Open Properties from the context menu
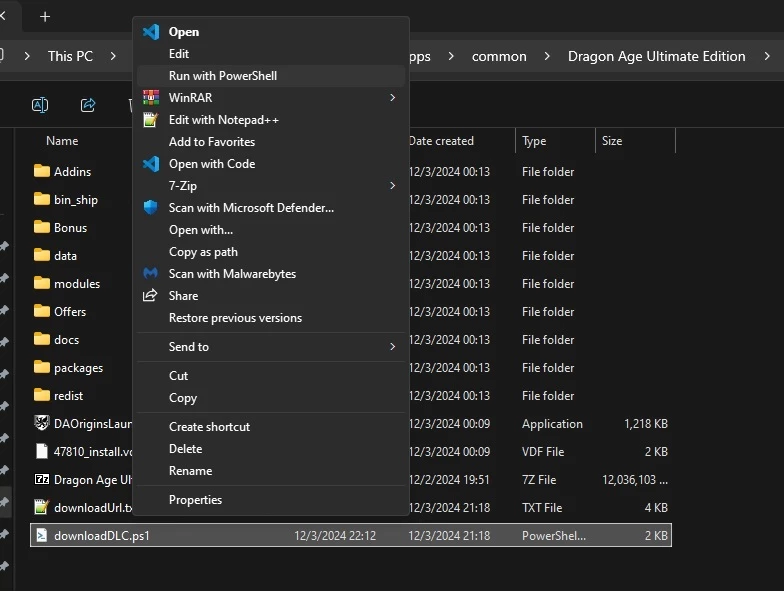This screenshot has height=592, width=784. [271, 500]
